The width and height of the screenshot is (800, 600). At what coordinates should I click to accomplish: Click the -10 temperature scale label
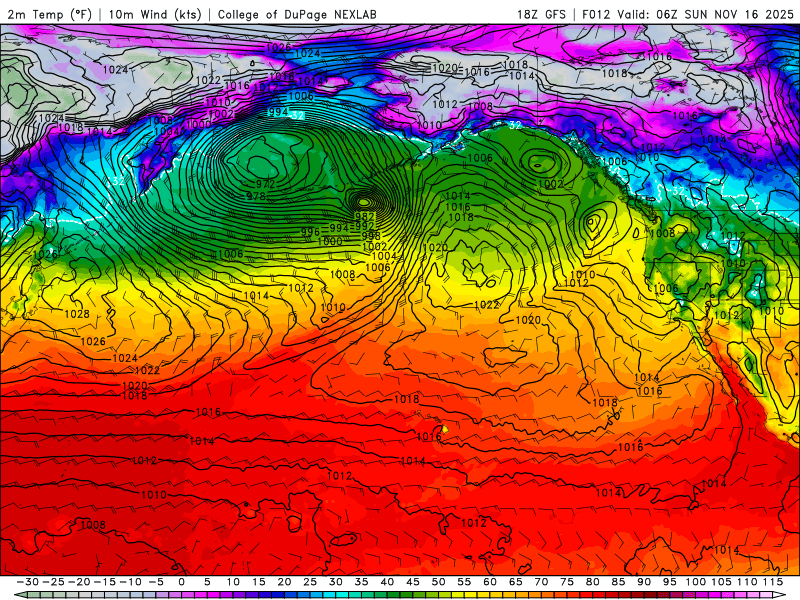point(130,582)
